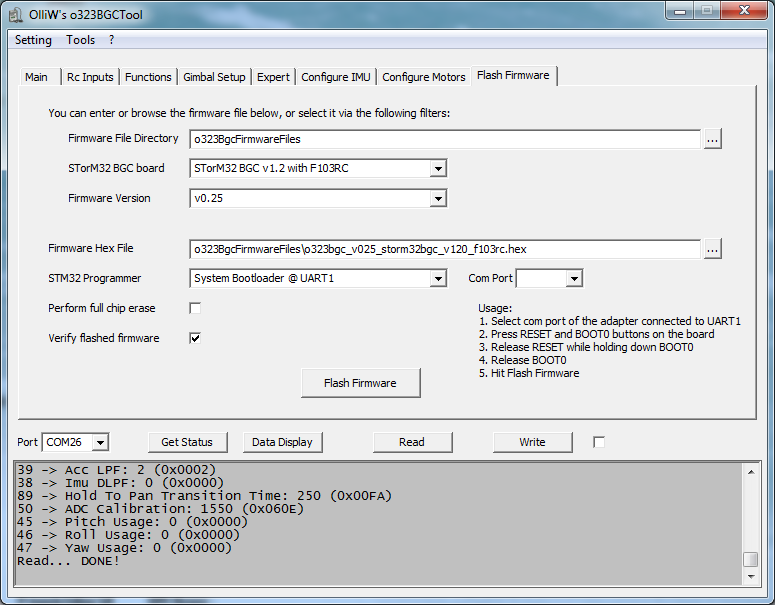The width and height of the screenshot is (775, 605).
Task: Open the Firmware Version dropdown
Action: (437, 199)
